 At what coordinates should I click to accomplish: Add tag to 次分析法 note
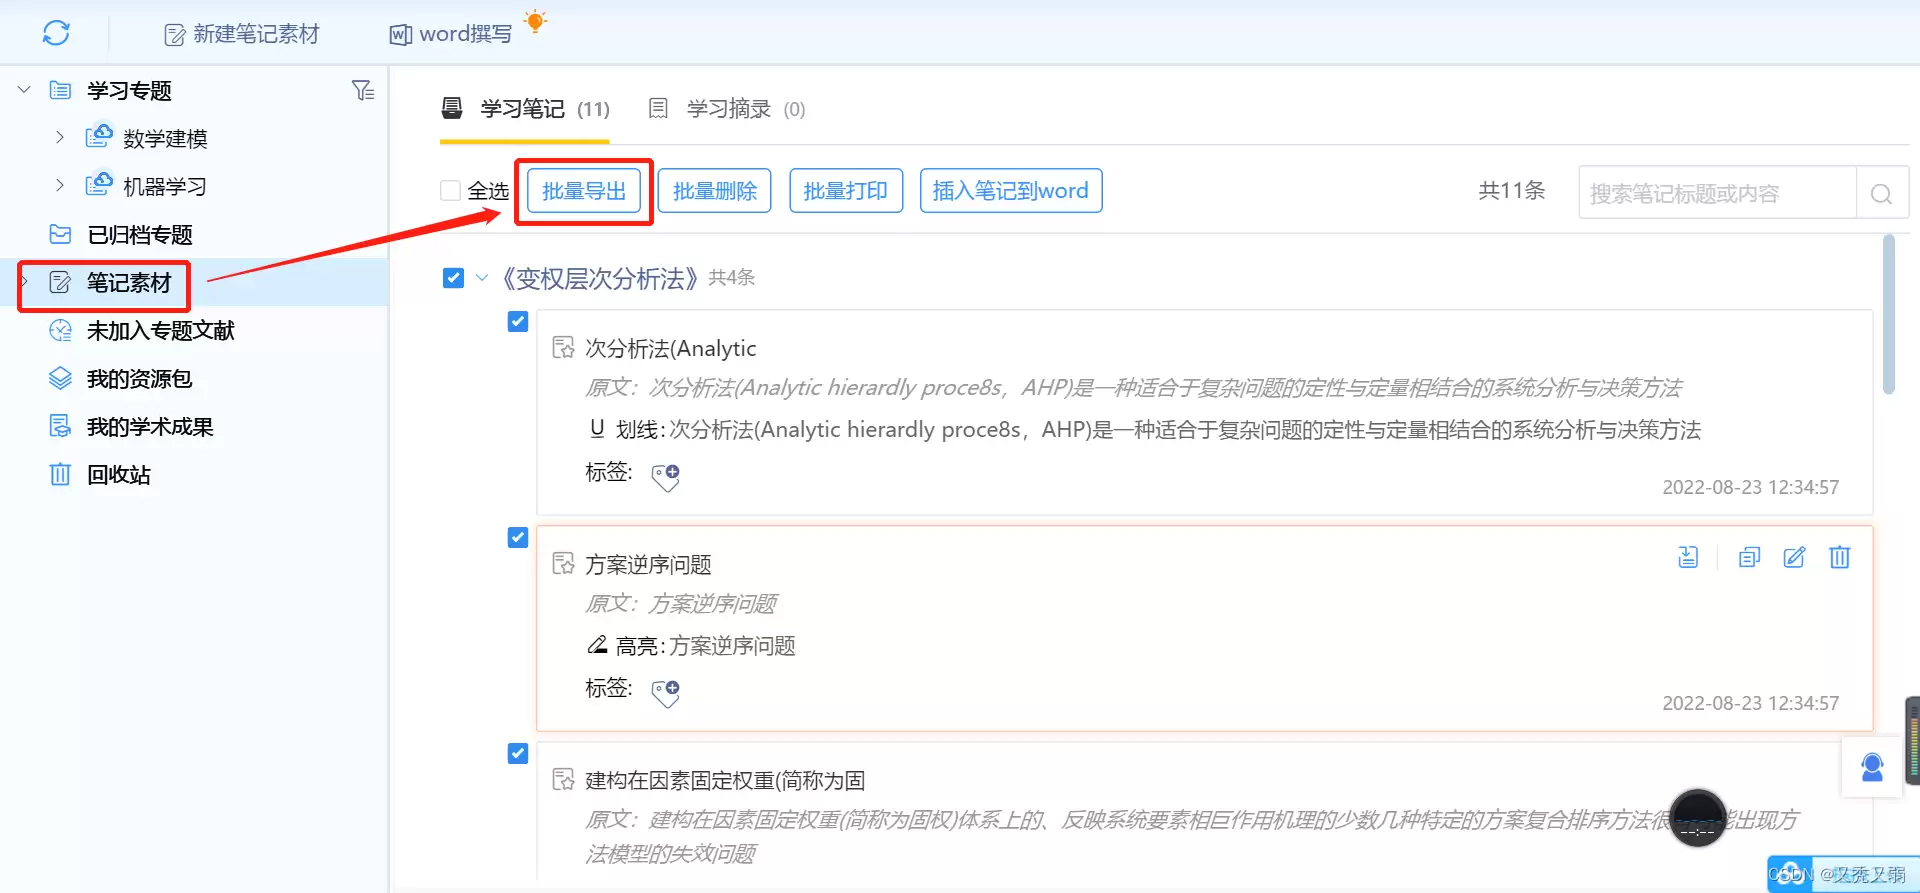[x=666, y=476]
